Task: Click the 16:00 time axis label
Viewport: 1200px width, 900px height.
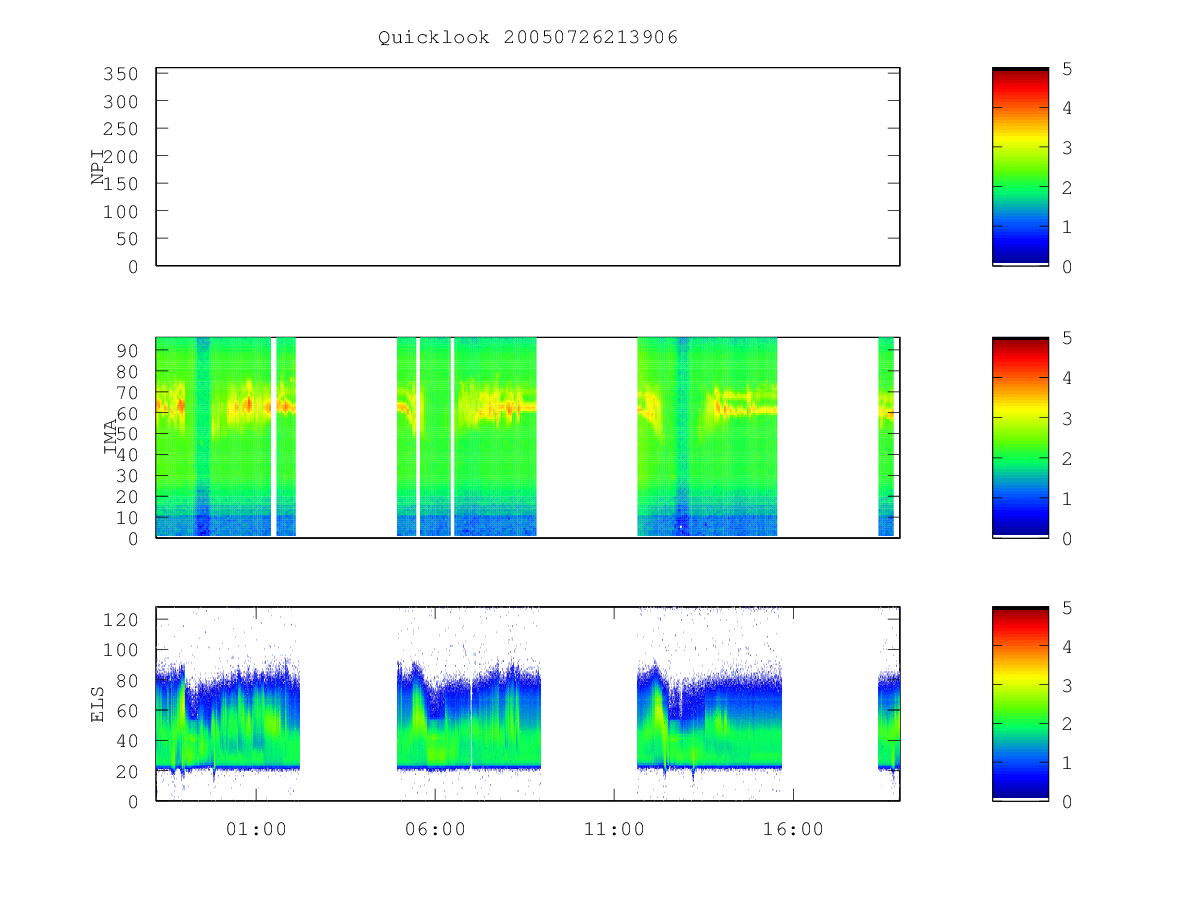Action: (x=794, y=829)
